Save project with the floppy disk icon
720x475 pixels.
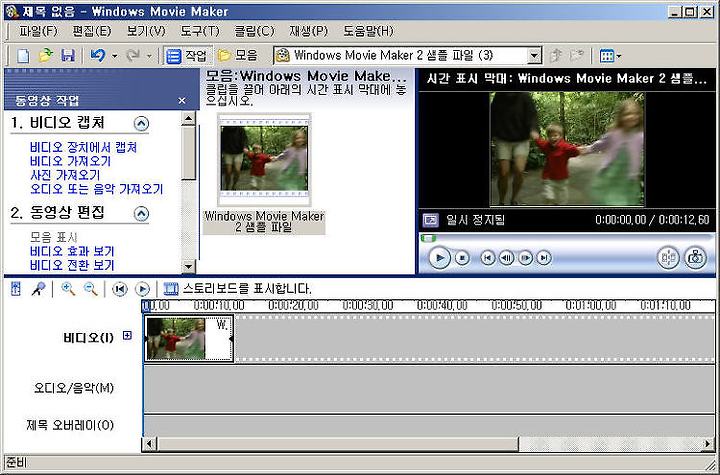tap(68, 56)
